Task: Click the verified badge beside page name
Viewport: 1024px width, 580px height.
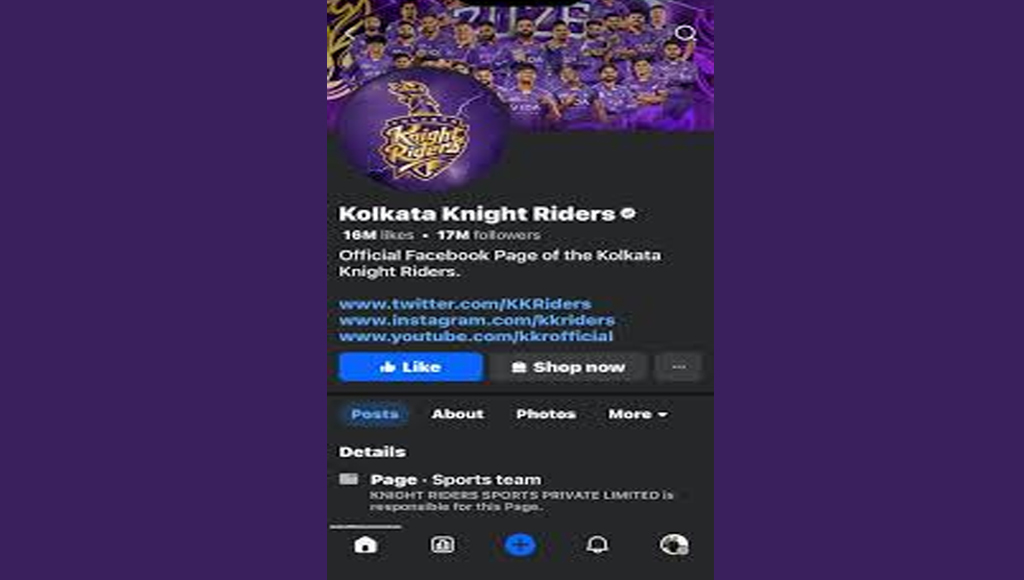Action: 628,214
